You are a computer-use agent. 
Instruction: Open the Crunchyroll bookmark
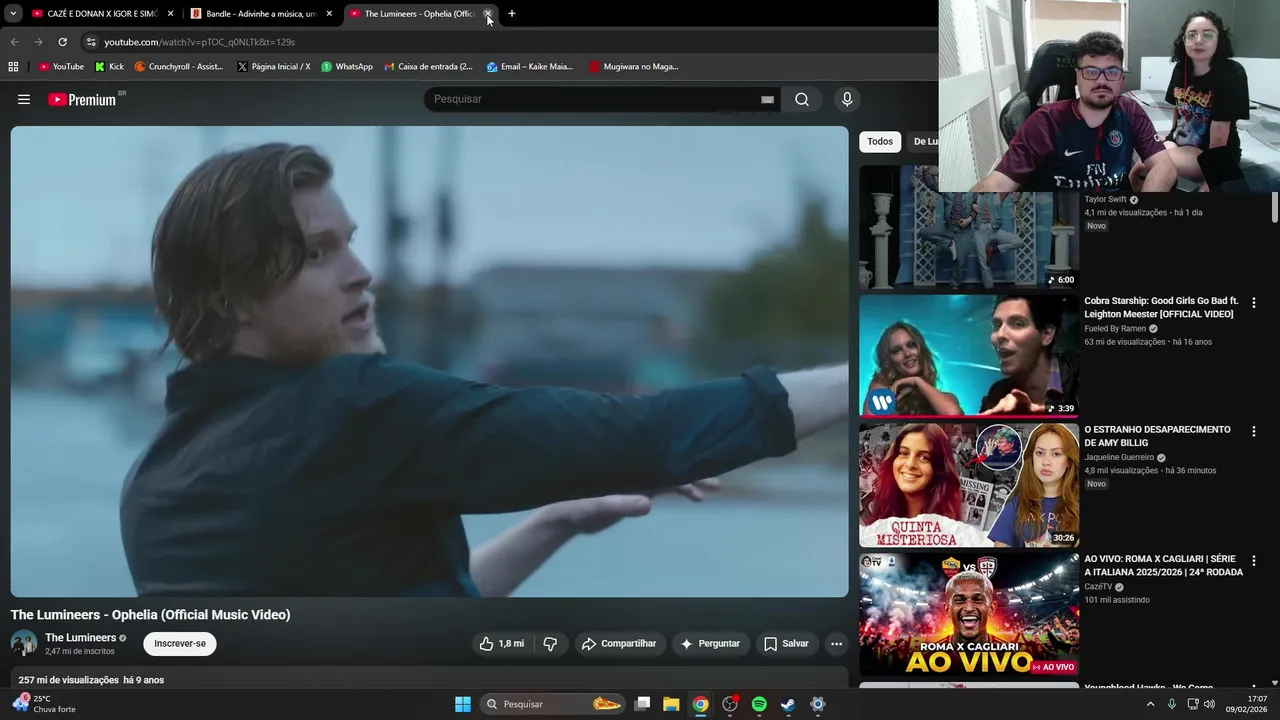[x=179, y=66]
